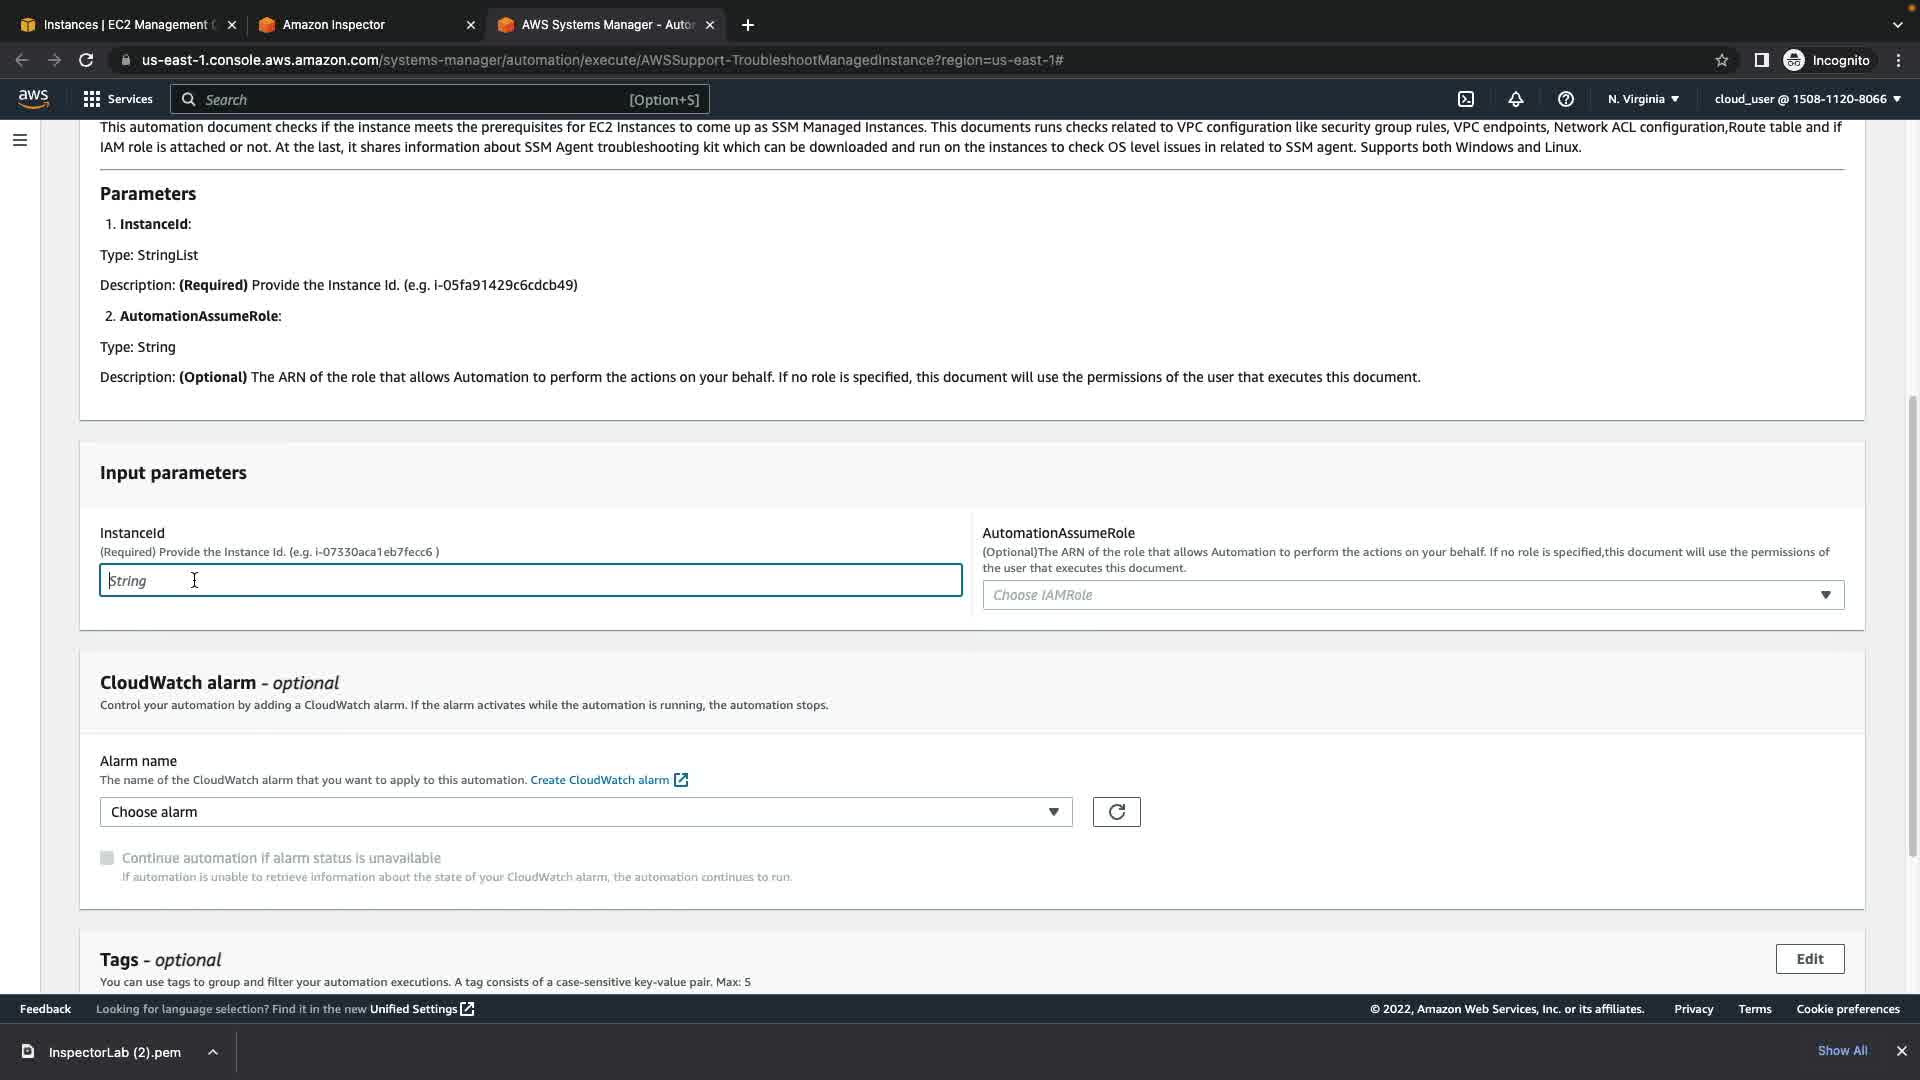Open AWS CloudShell icon in header

coord(1466,99)
